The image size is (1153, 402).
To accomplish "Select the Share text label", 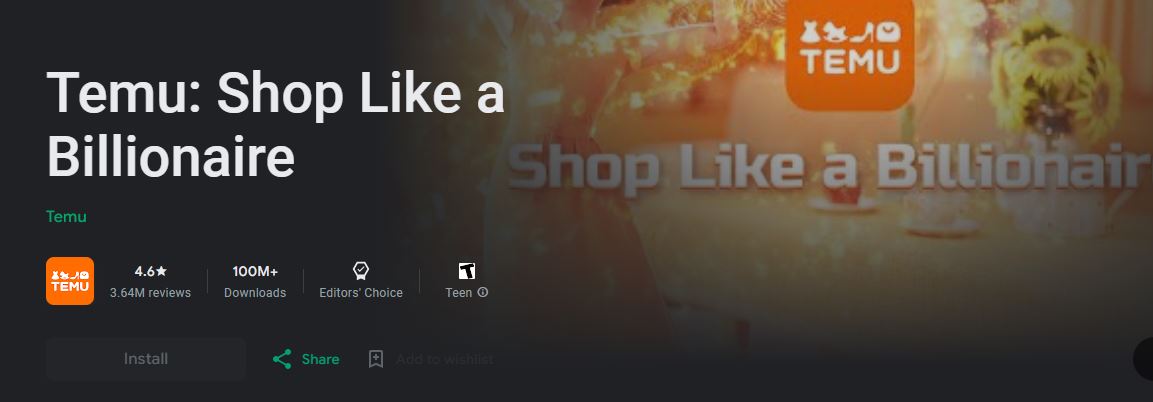I will pyautogui.click(x=320, y=359).
